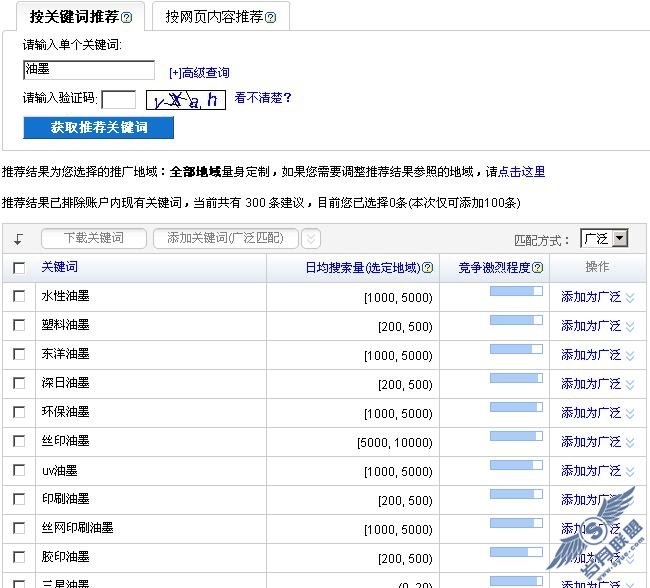Expand the 高级查询 advanced search options

[199, 72]
